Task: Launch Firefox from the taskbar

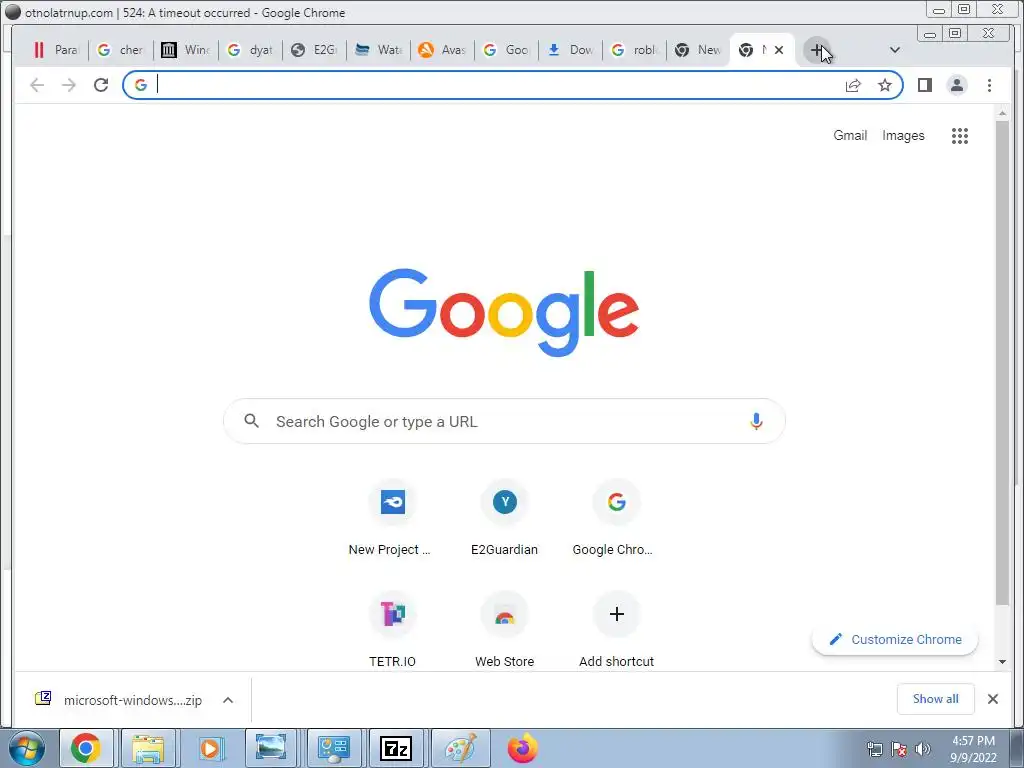Action: point(522,748)
